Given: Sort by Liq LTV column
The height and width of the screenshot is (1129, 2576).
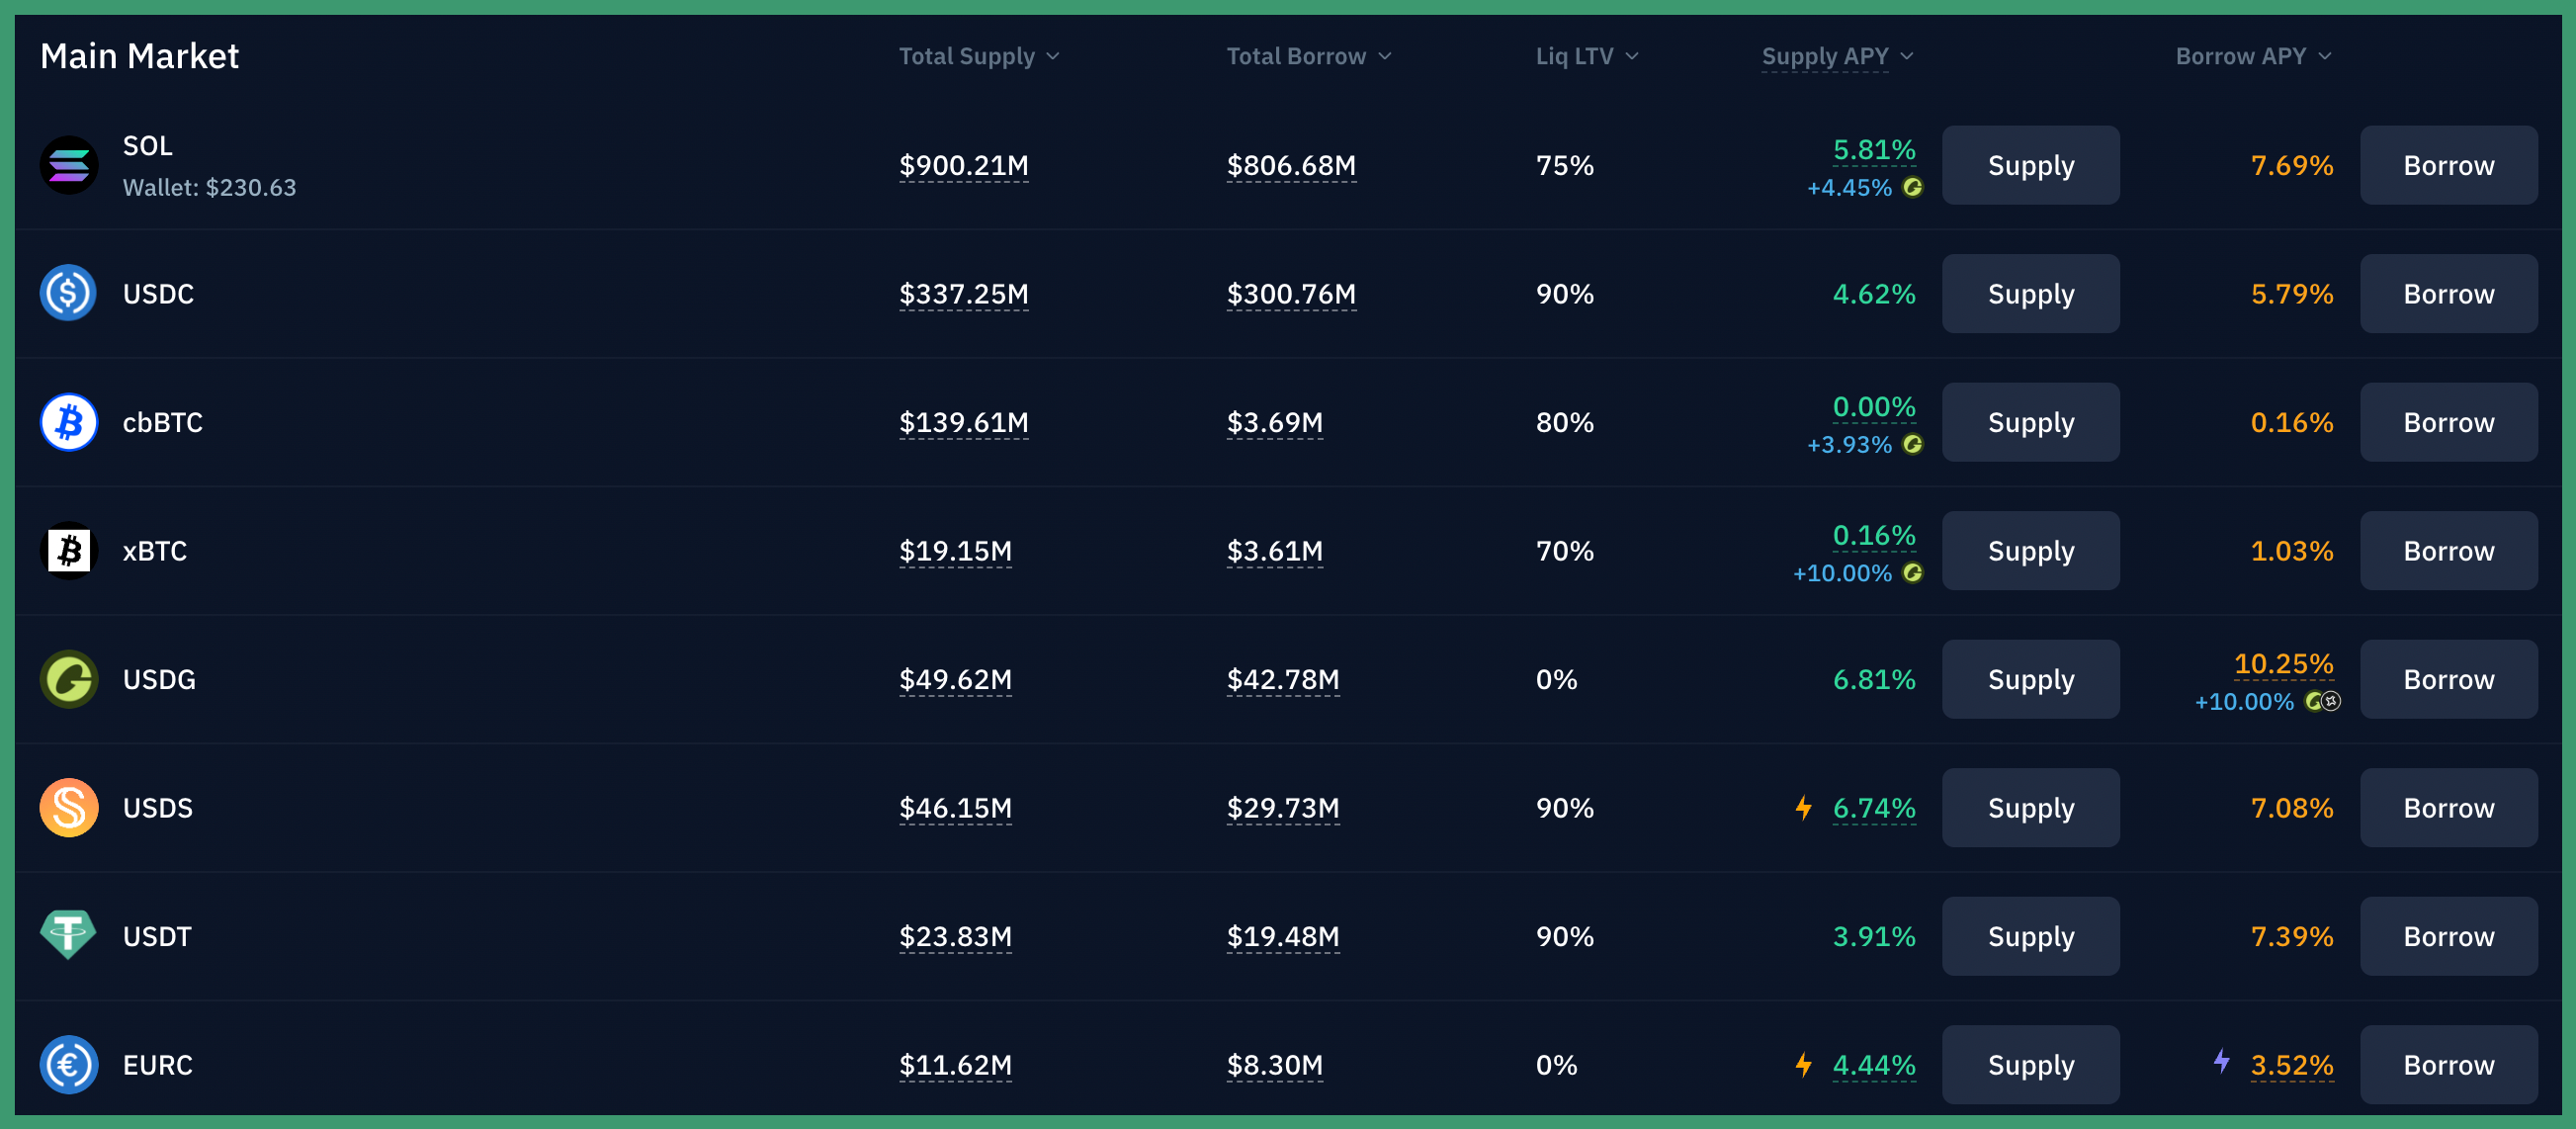Looking at the screenshot, I should (1586, 56).
